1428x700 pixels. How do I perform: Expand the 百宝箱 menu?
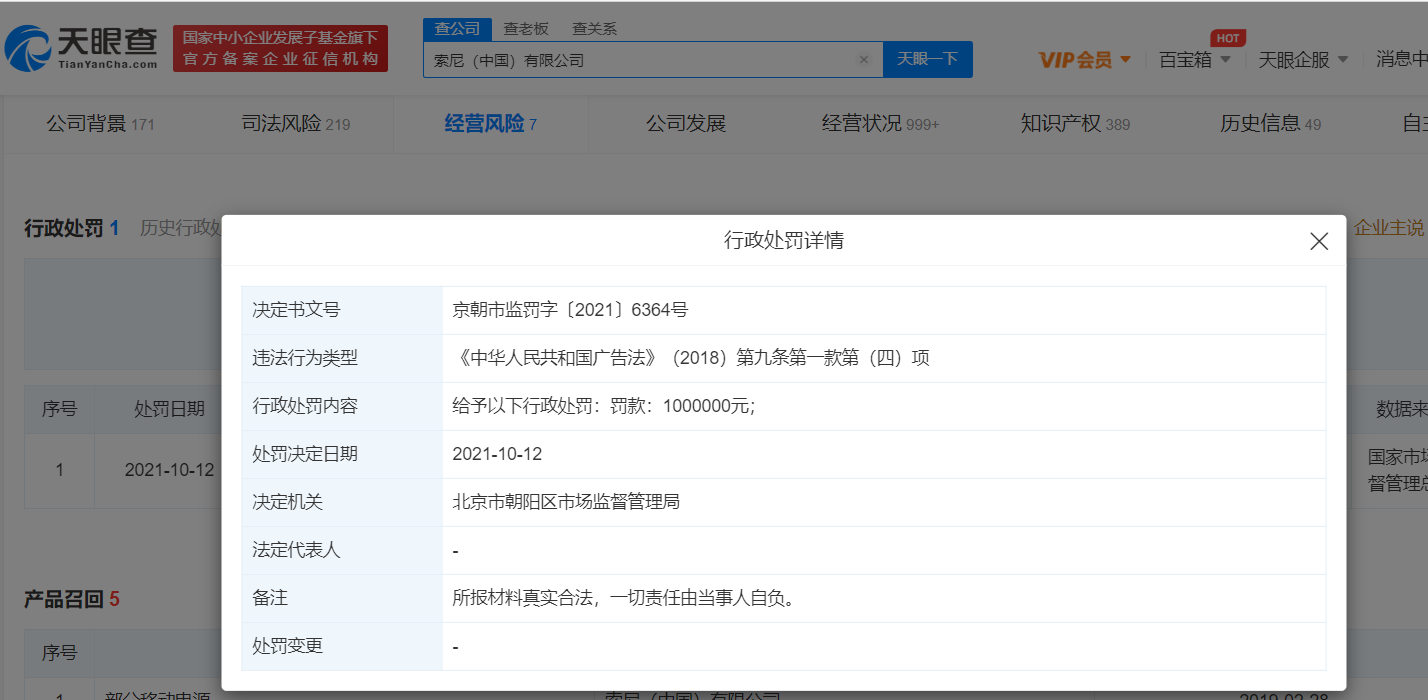click(1195, 60)
